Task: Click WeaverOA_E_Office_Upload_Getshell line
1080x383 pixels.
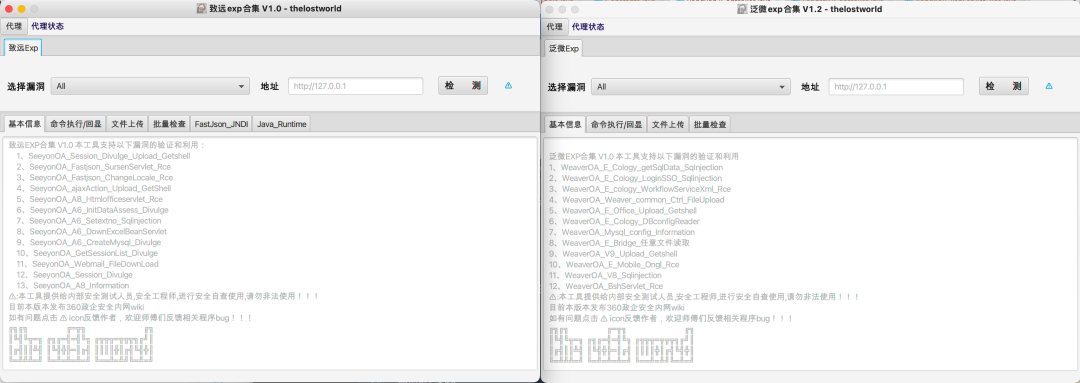Action: pos(623,210)
